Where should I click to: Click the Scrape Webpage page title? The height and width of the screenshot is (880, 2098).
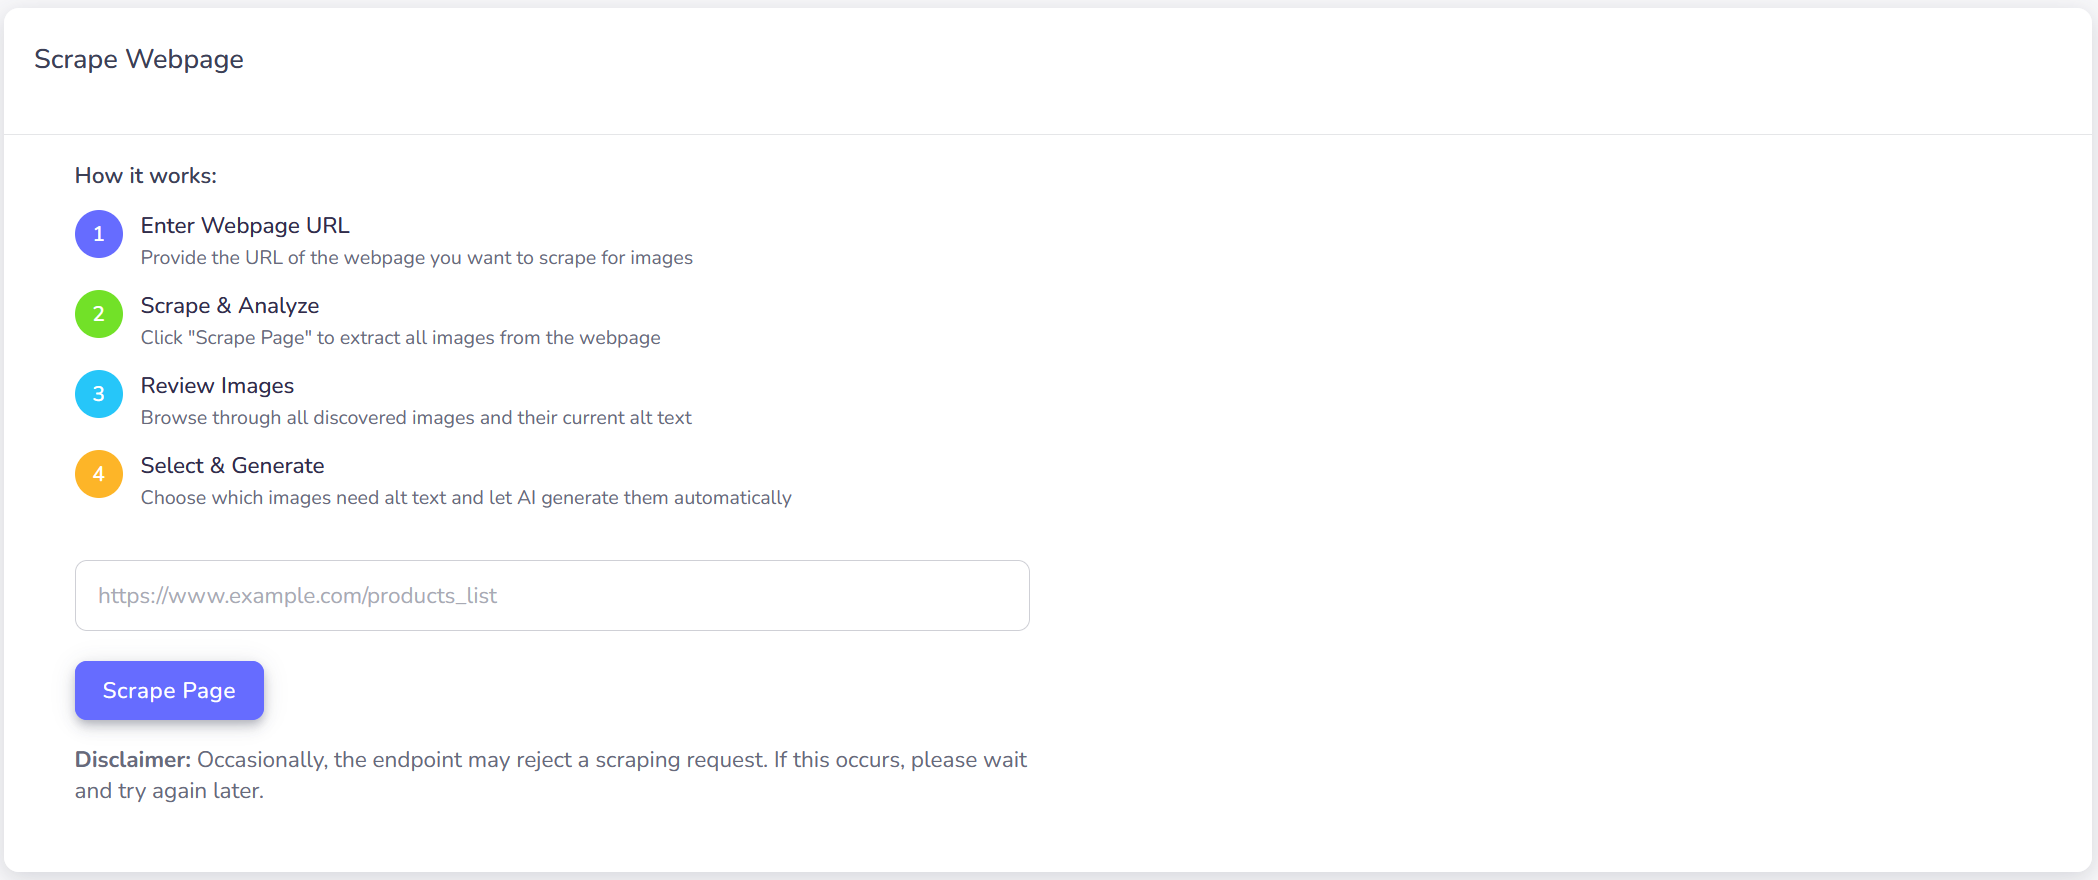tap(139, 59)
